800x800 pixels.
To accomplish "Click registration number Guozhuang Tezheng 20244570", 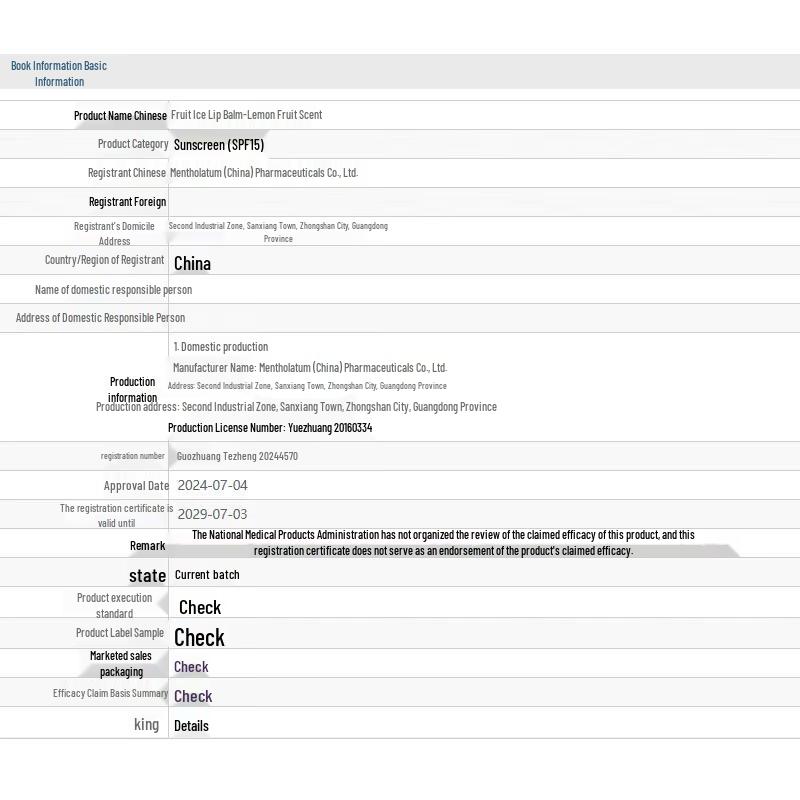I will point(237,456).
